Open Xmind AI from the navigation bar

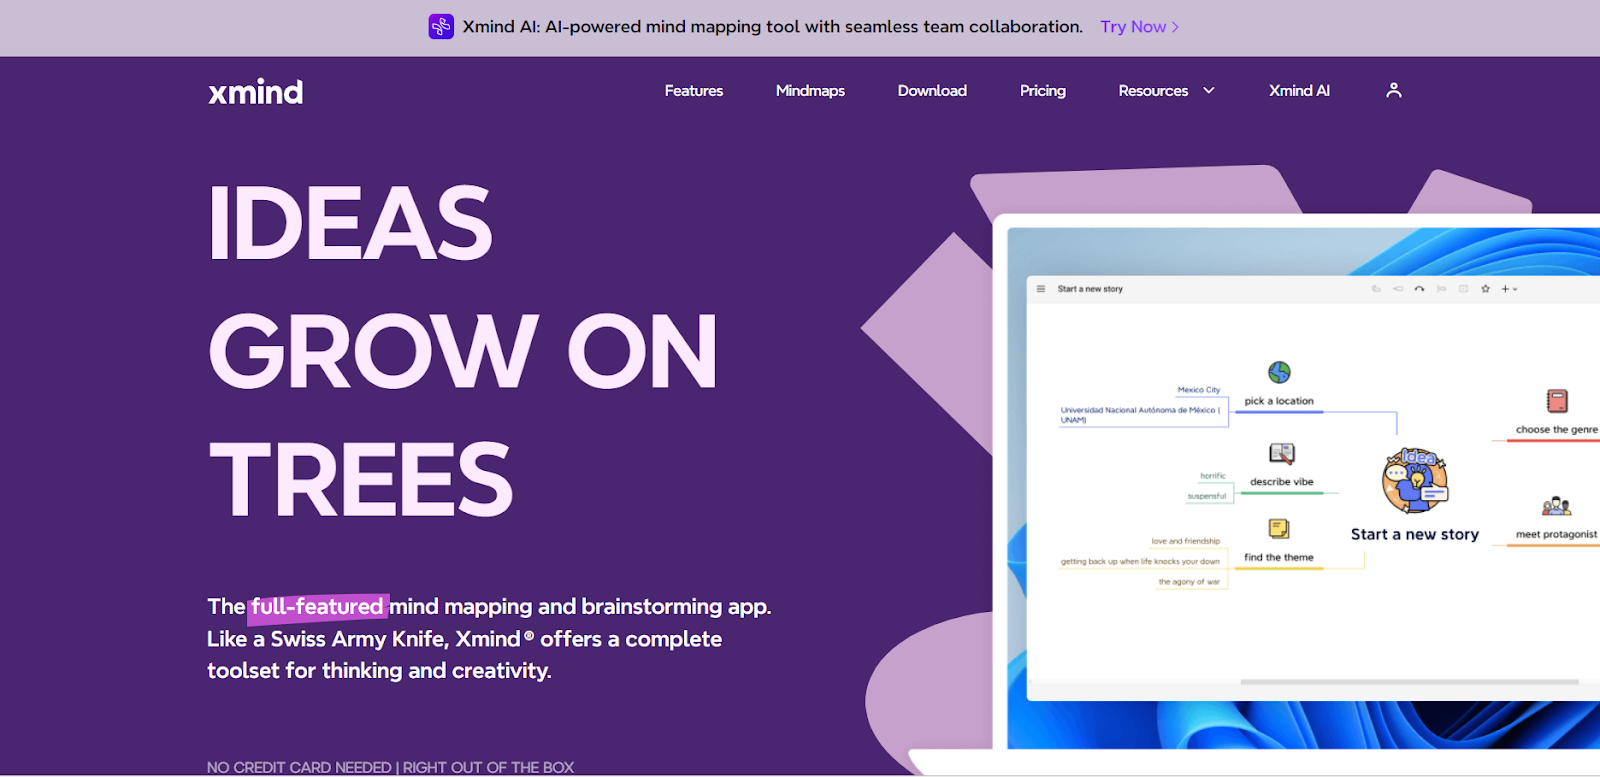(1299, 90)
